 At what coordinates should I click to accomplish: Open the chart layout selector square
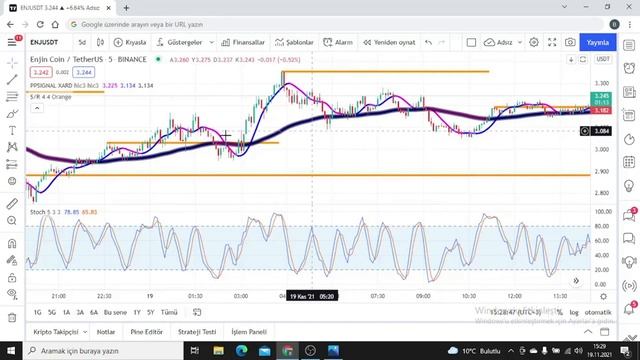pos(471,42)
